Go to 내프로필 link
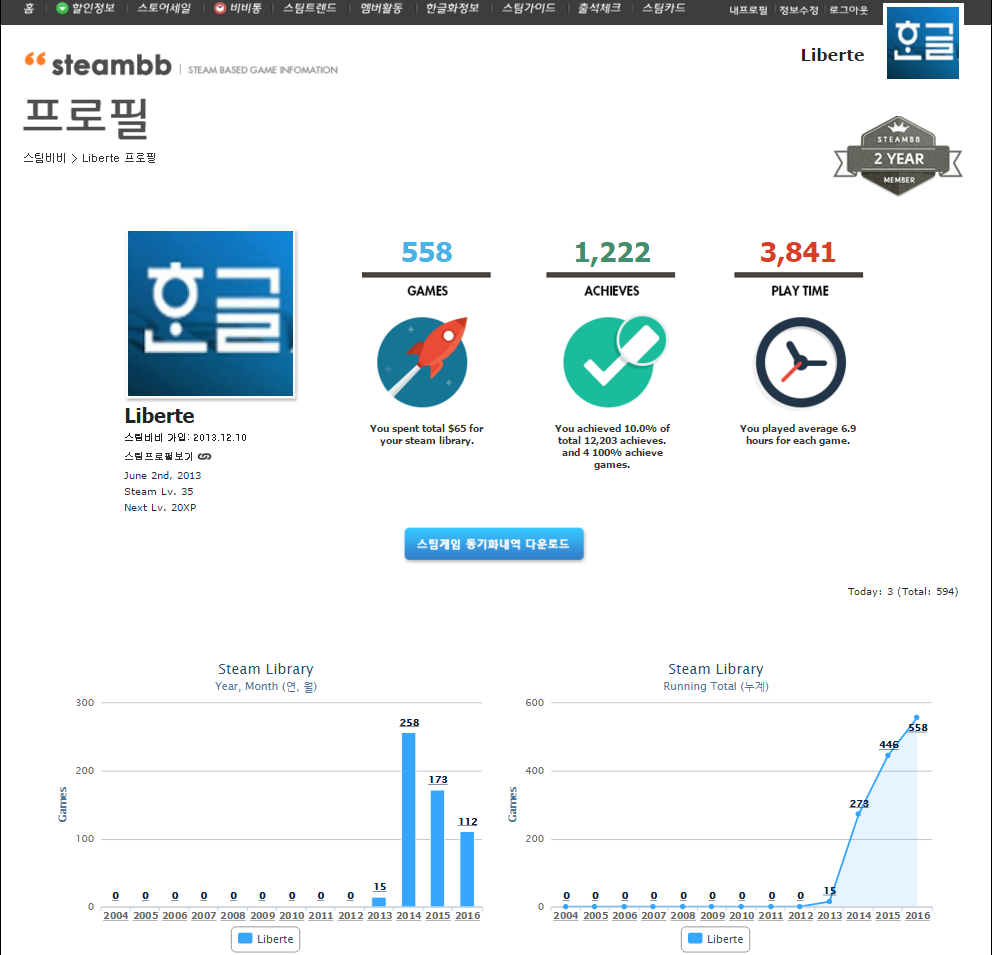Screen dimensions: 992x955 coord(748,10)
